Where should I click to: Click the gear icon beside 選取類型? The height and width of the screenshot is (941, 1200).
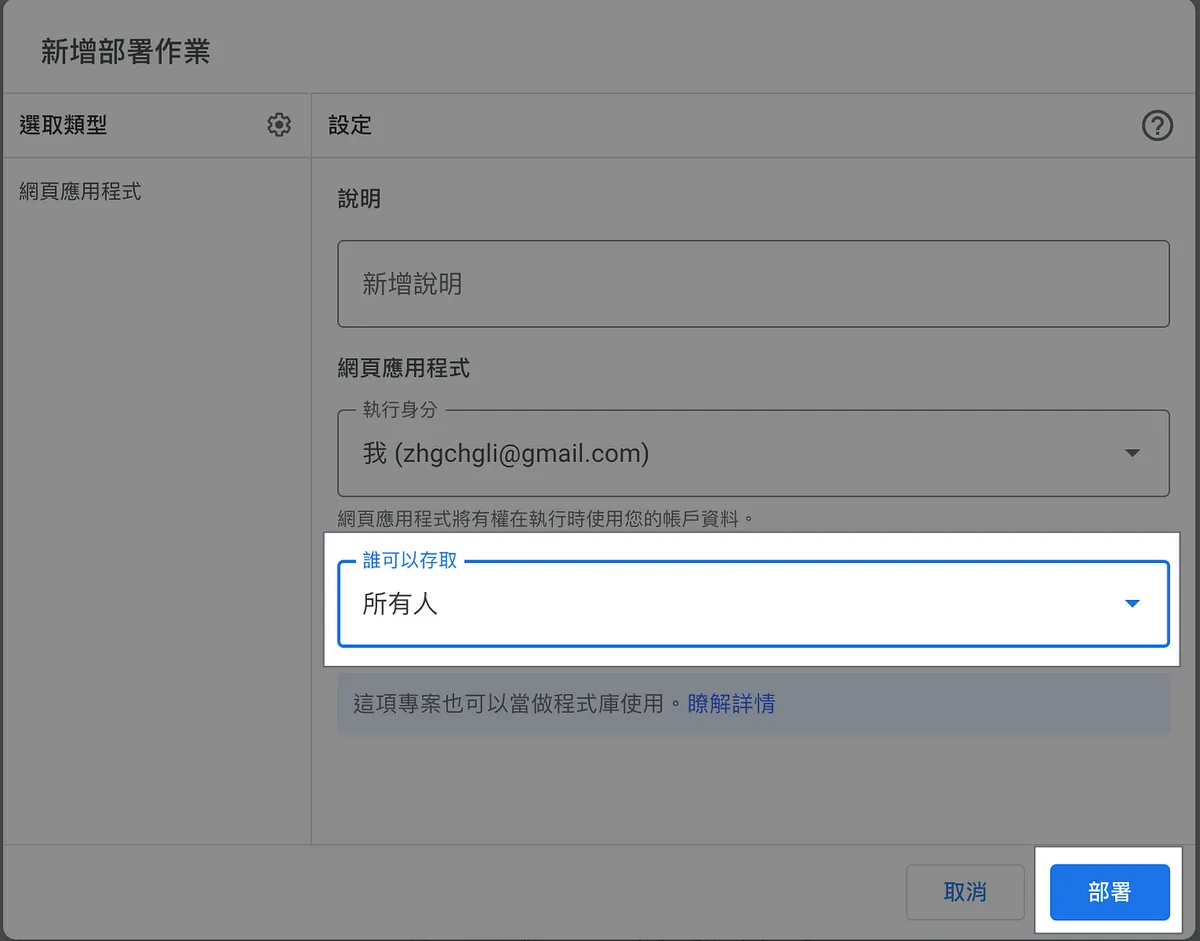[x=279, y=125]
